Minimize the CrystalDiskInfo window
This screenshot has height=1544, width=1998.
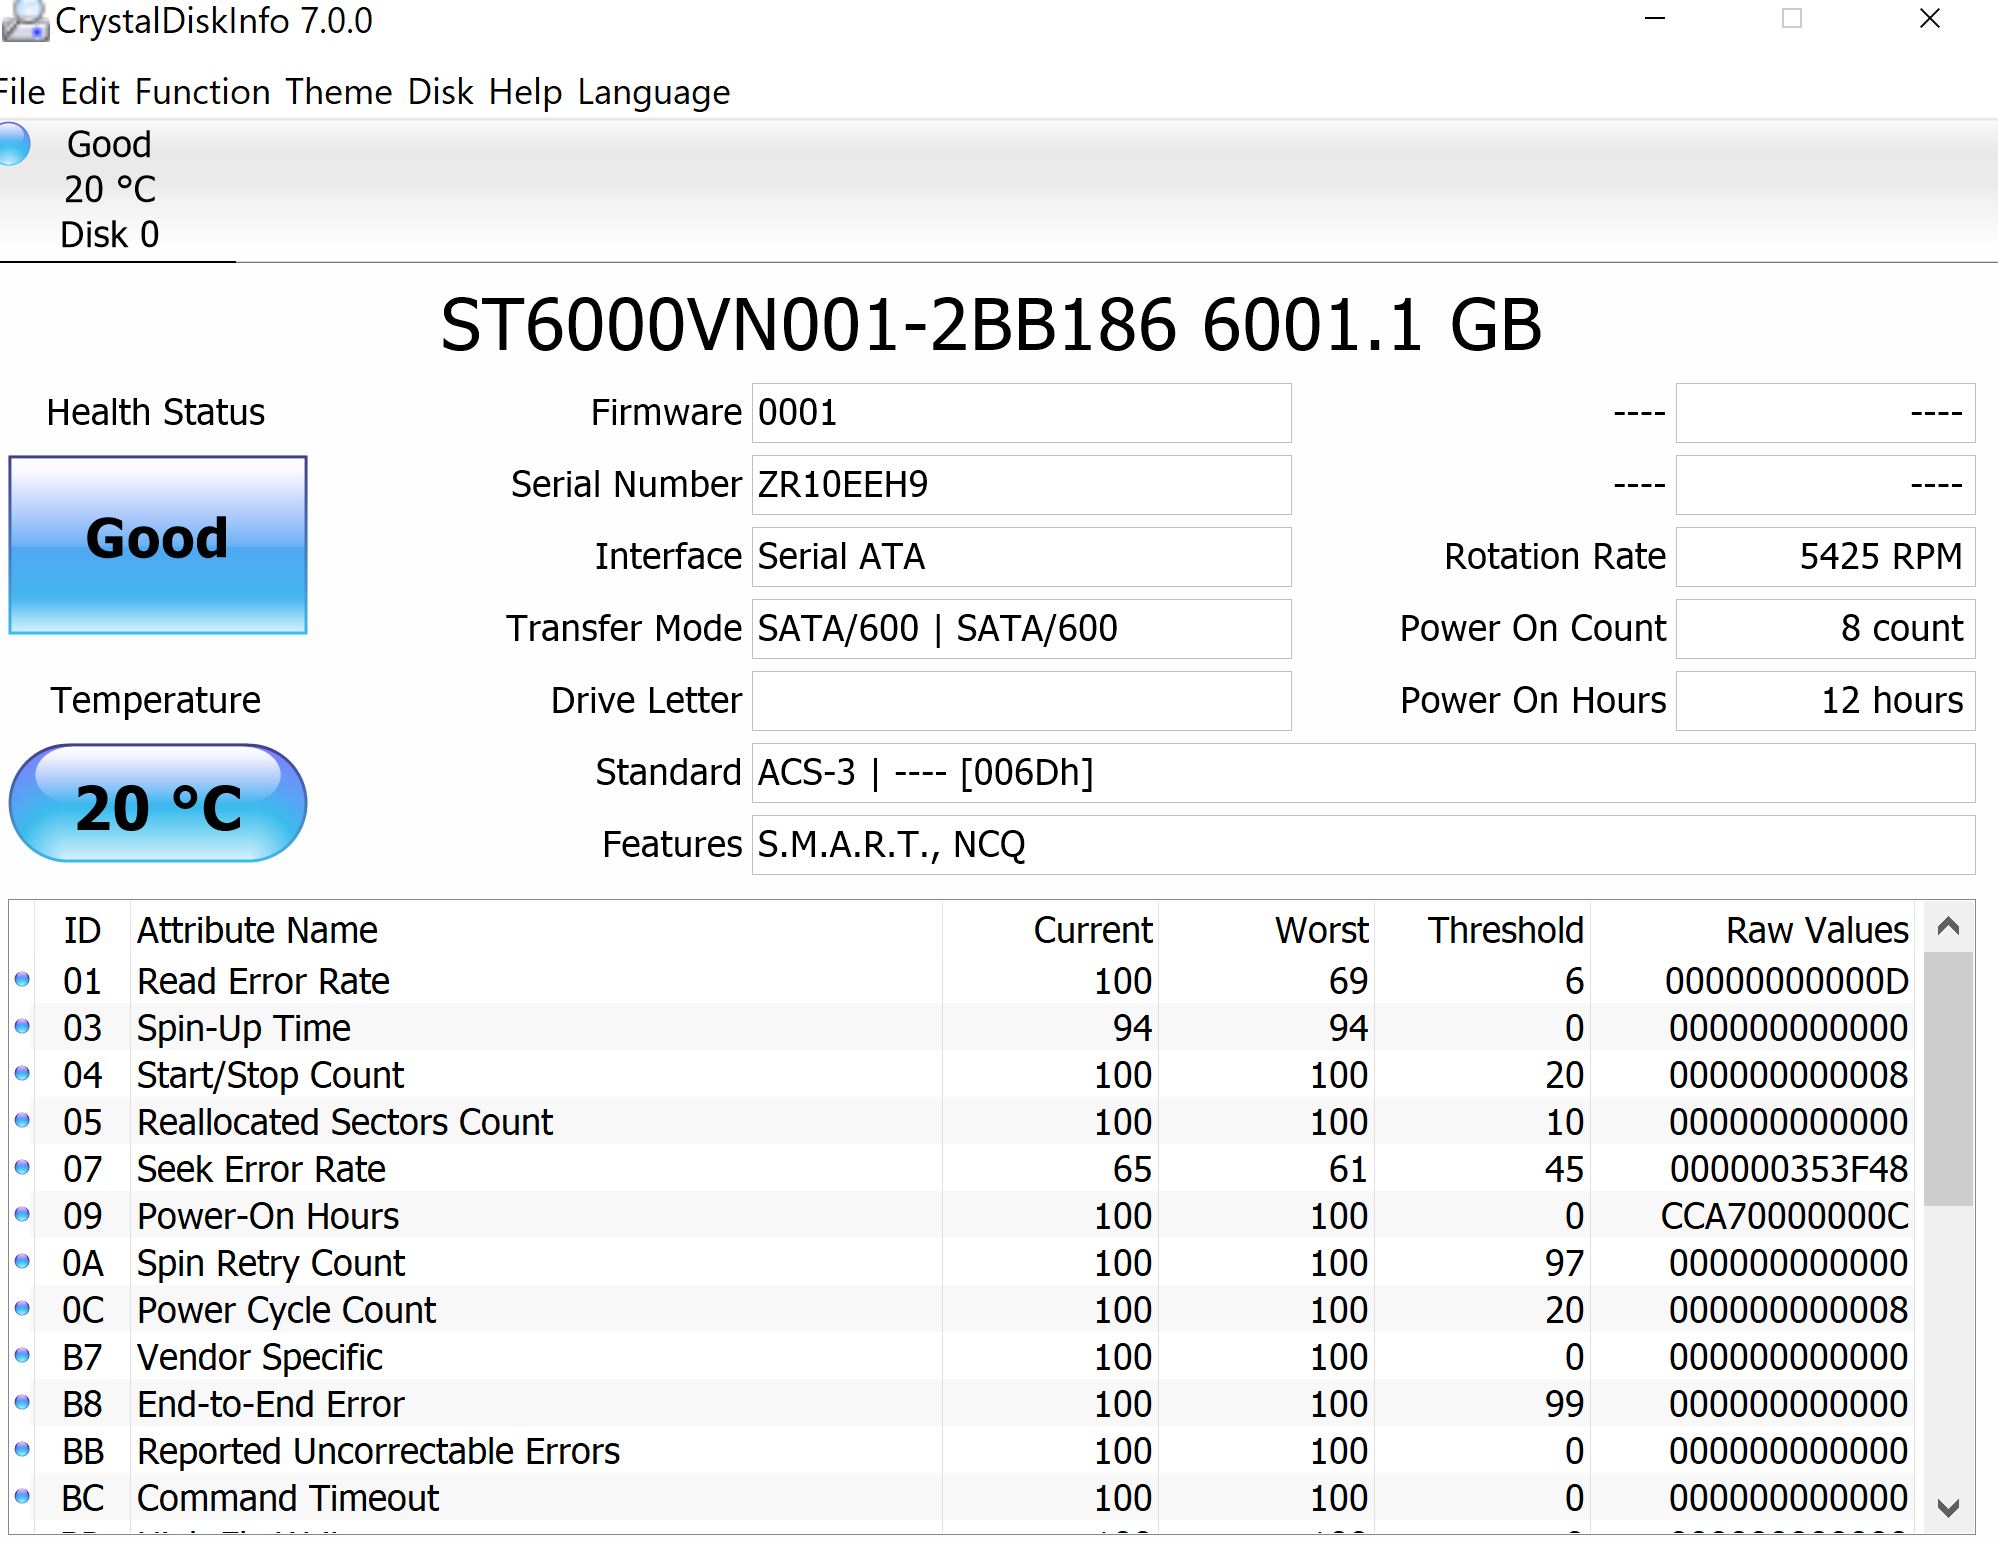(1655, 19)
